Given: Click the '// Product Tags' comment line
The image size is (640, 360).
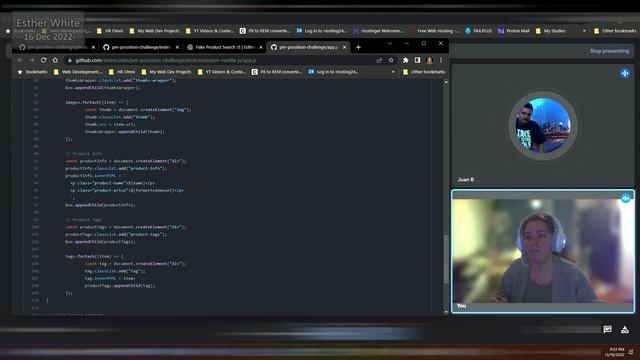Looking at the screenshot, I should click(x=83, y=220).
